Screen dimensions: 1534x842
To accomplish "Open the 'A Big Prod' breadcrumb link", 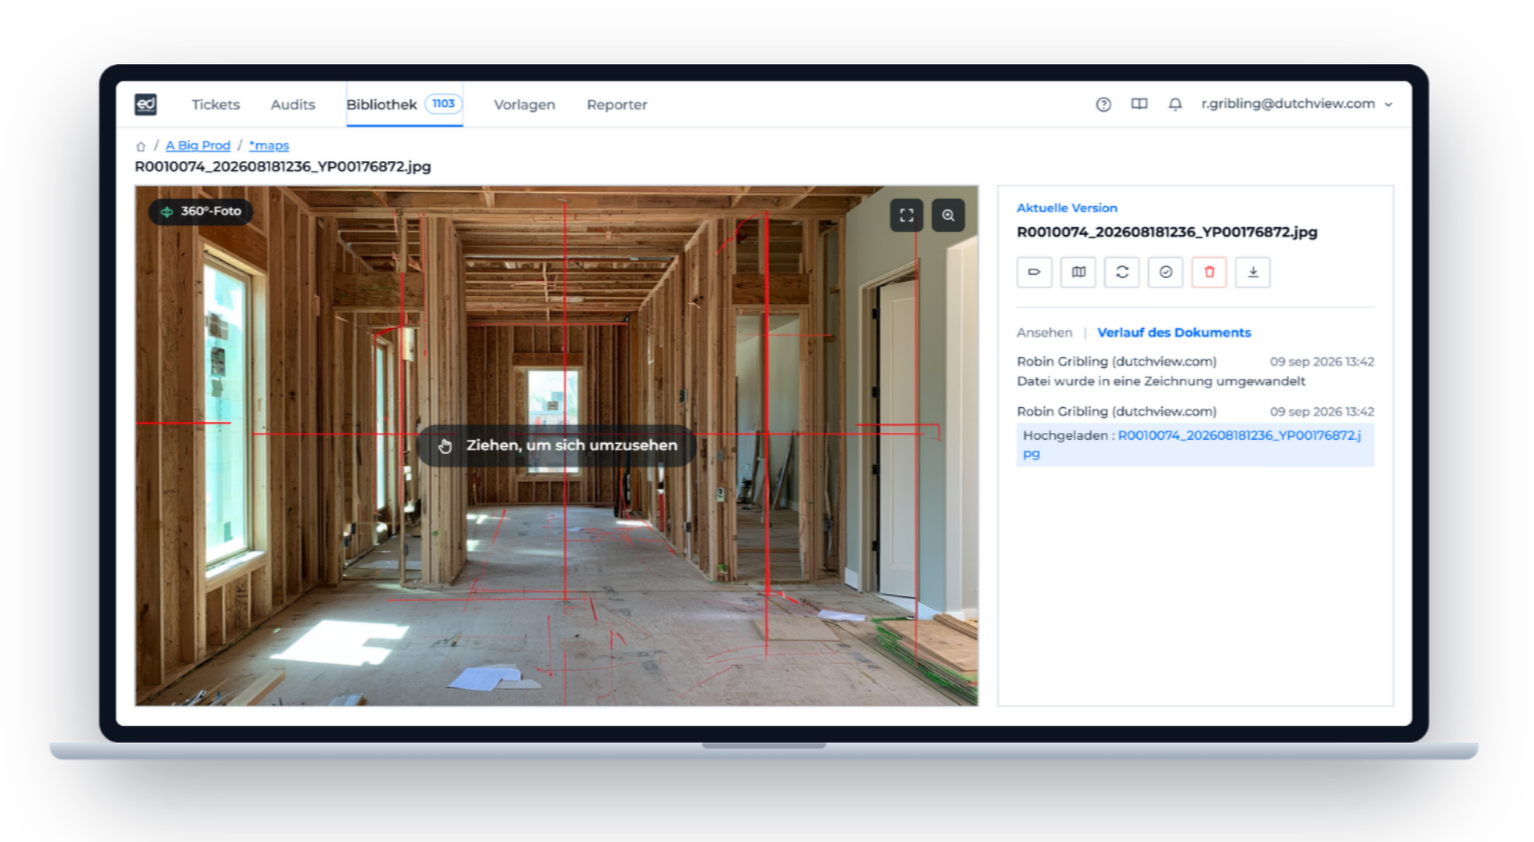I will pyautogui.click(x=198, y=146).
